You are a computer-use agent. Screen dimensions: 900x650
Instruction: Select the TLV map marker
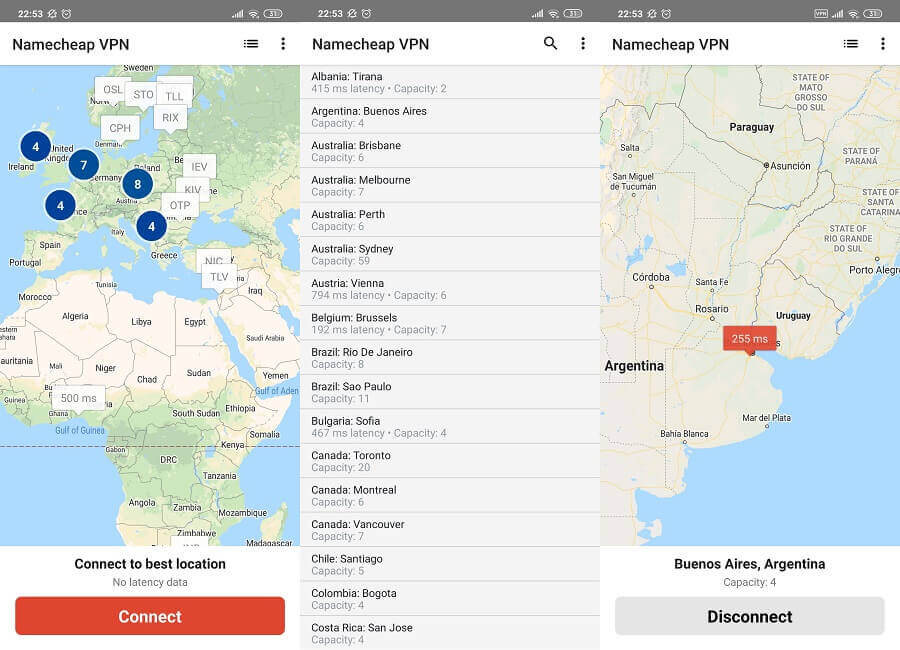click(219, 277)
